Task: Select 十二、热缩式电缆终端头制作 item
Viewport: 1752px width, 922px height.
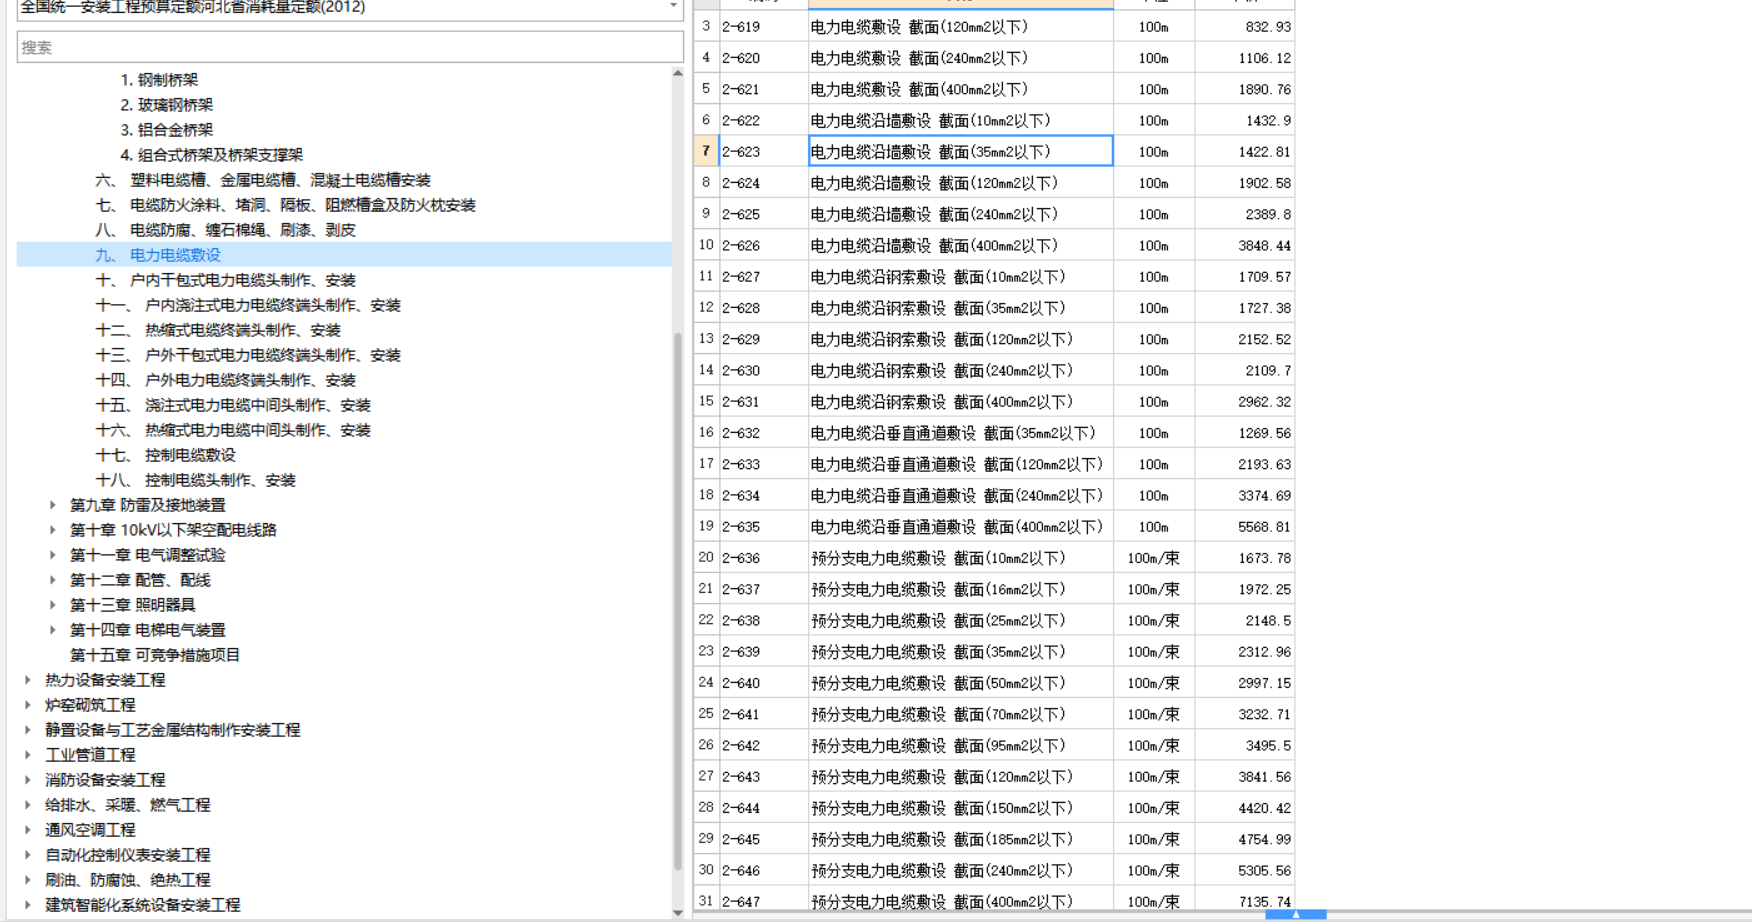Action: [x=218, y=330]
